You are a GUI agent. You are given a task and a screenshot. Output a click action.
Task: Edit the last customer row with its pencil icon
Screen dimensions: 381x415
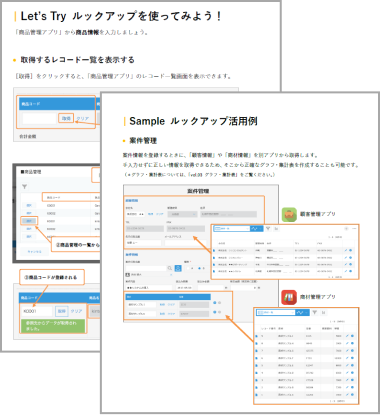346,271
